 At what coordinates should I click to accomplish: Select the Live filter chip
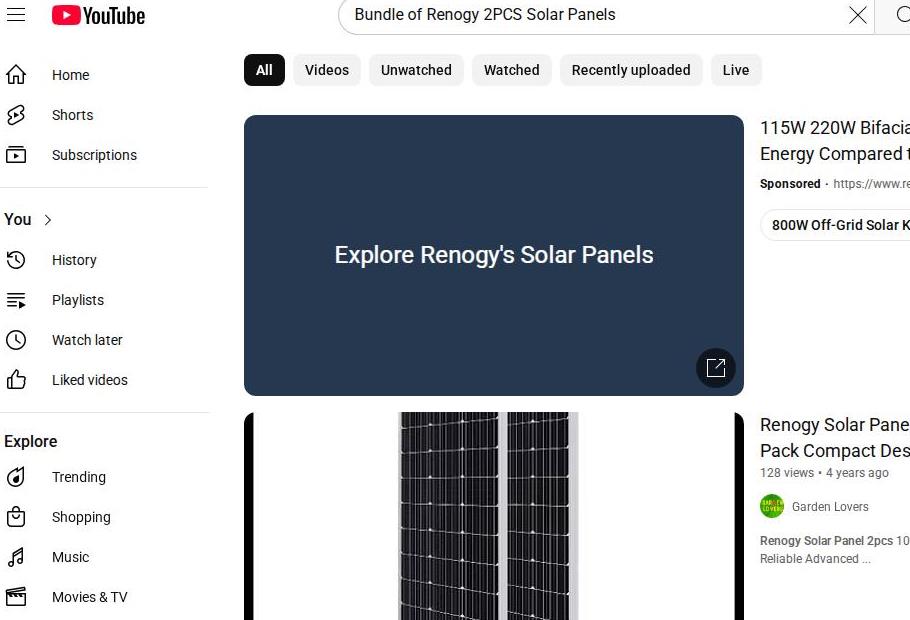click(x=735, y=70)
